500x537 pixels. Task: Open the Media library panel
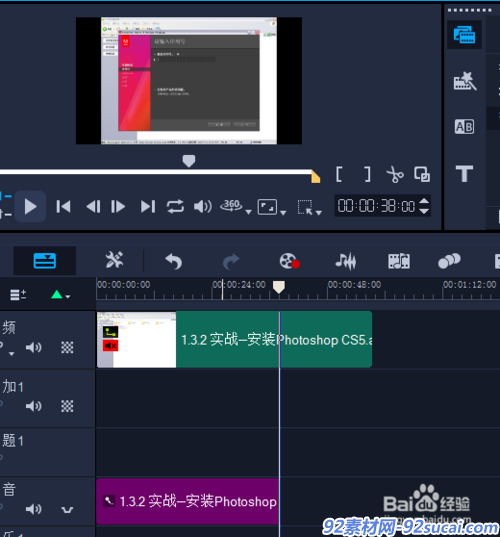coord(464,35)
